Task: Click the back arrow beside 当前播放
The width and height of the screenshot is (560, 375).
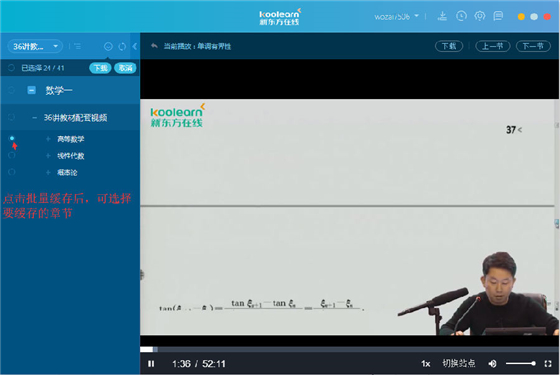Action: [x=154, y=46]
